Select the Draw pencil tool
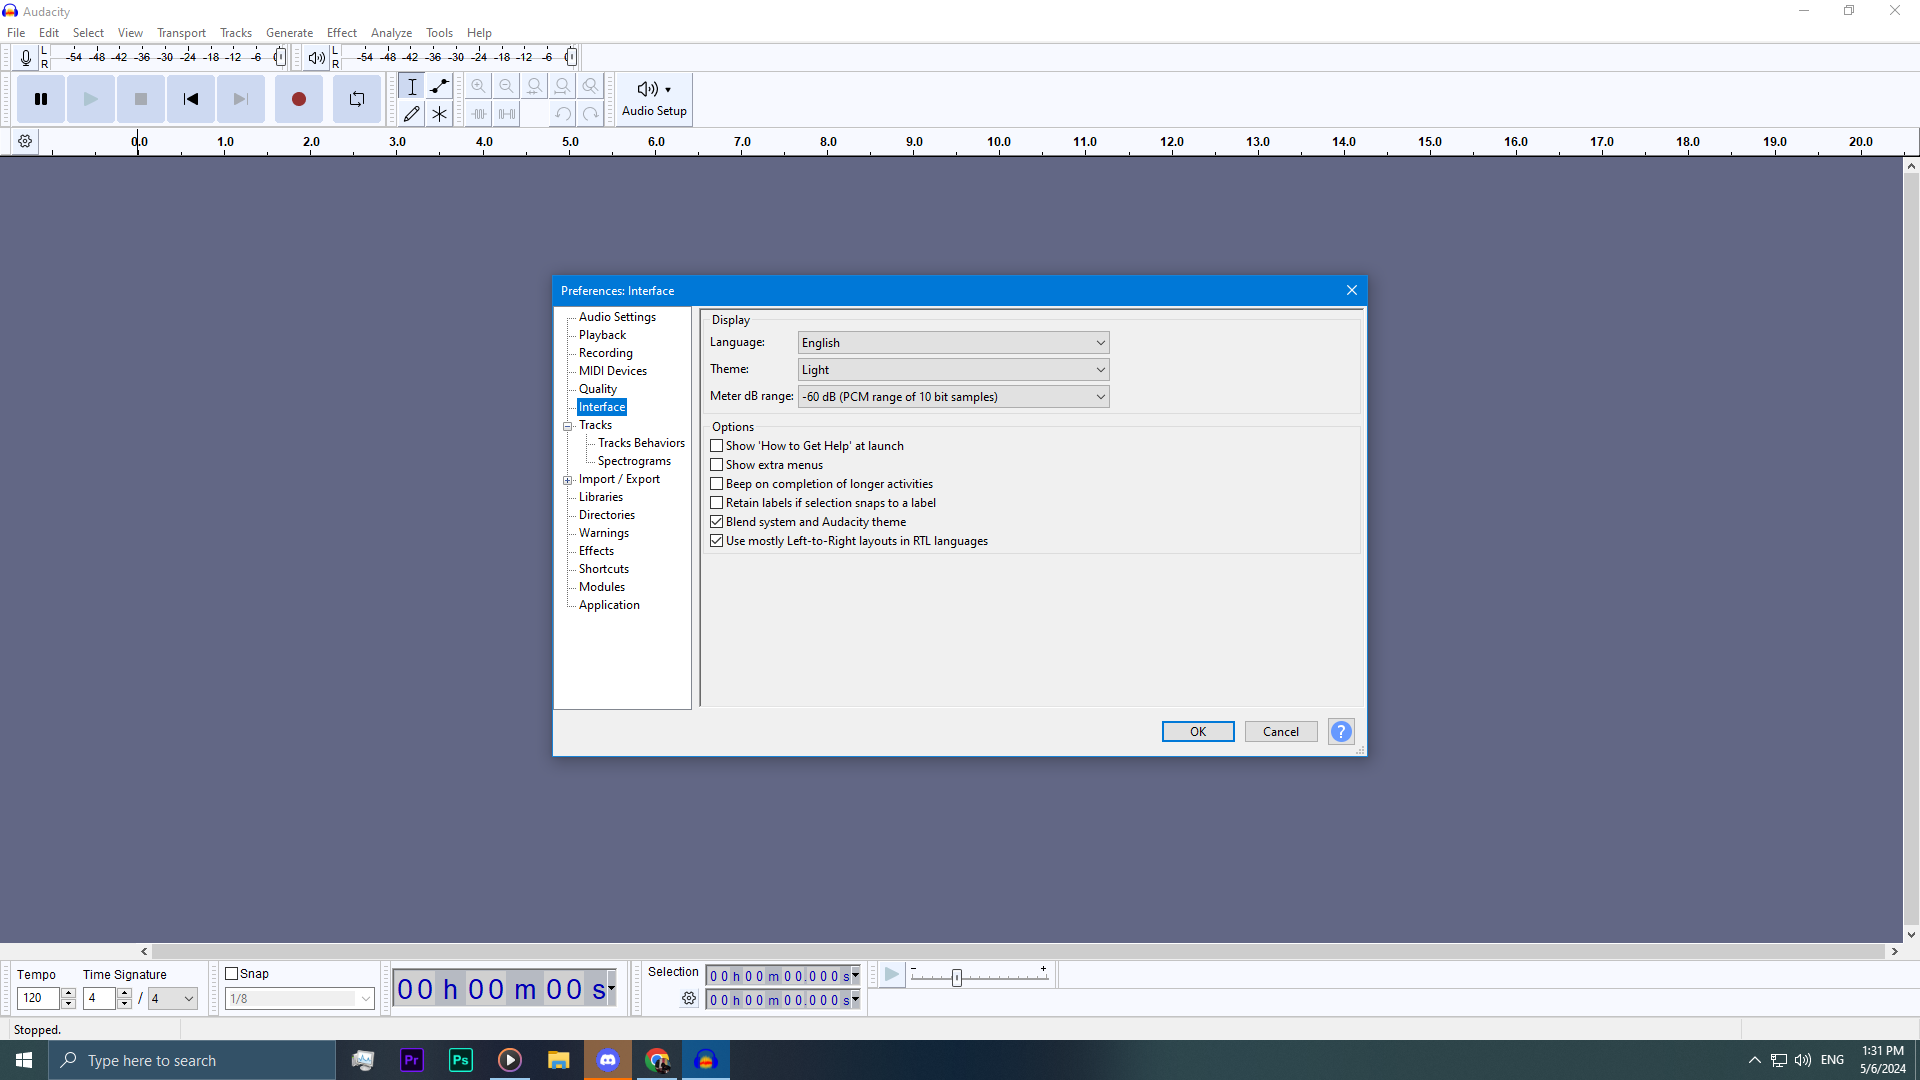Screen dimensions: 1920x1080 411,114
